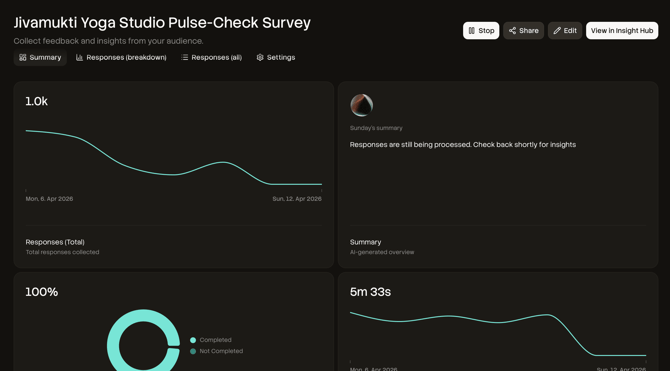Screen dimensions: 670x371
Task: Click the Summary card label
Action: click(x=365, y=242)
